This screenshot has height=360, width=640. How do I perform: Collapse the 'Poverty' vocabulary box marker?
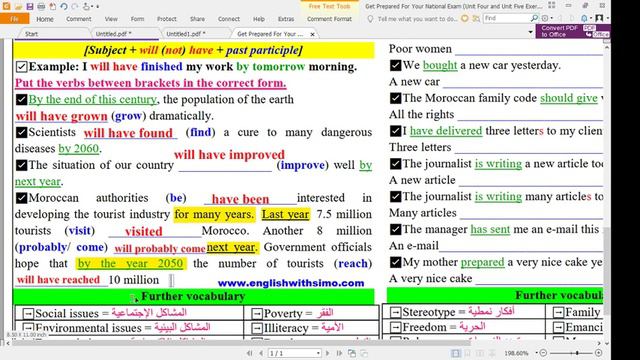click(x=257, y=313)
